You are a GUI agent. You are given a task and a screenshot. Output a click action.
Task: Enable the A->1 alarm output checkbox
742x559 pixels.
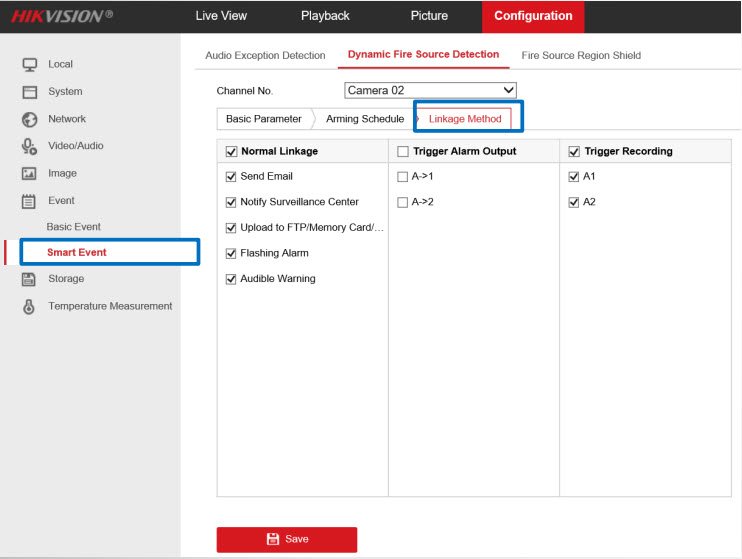(x=403, y=177)
